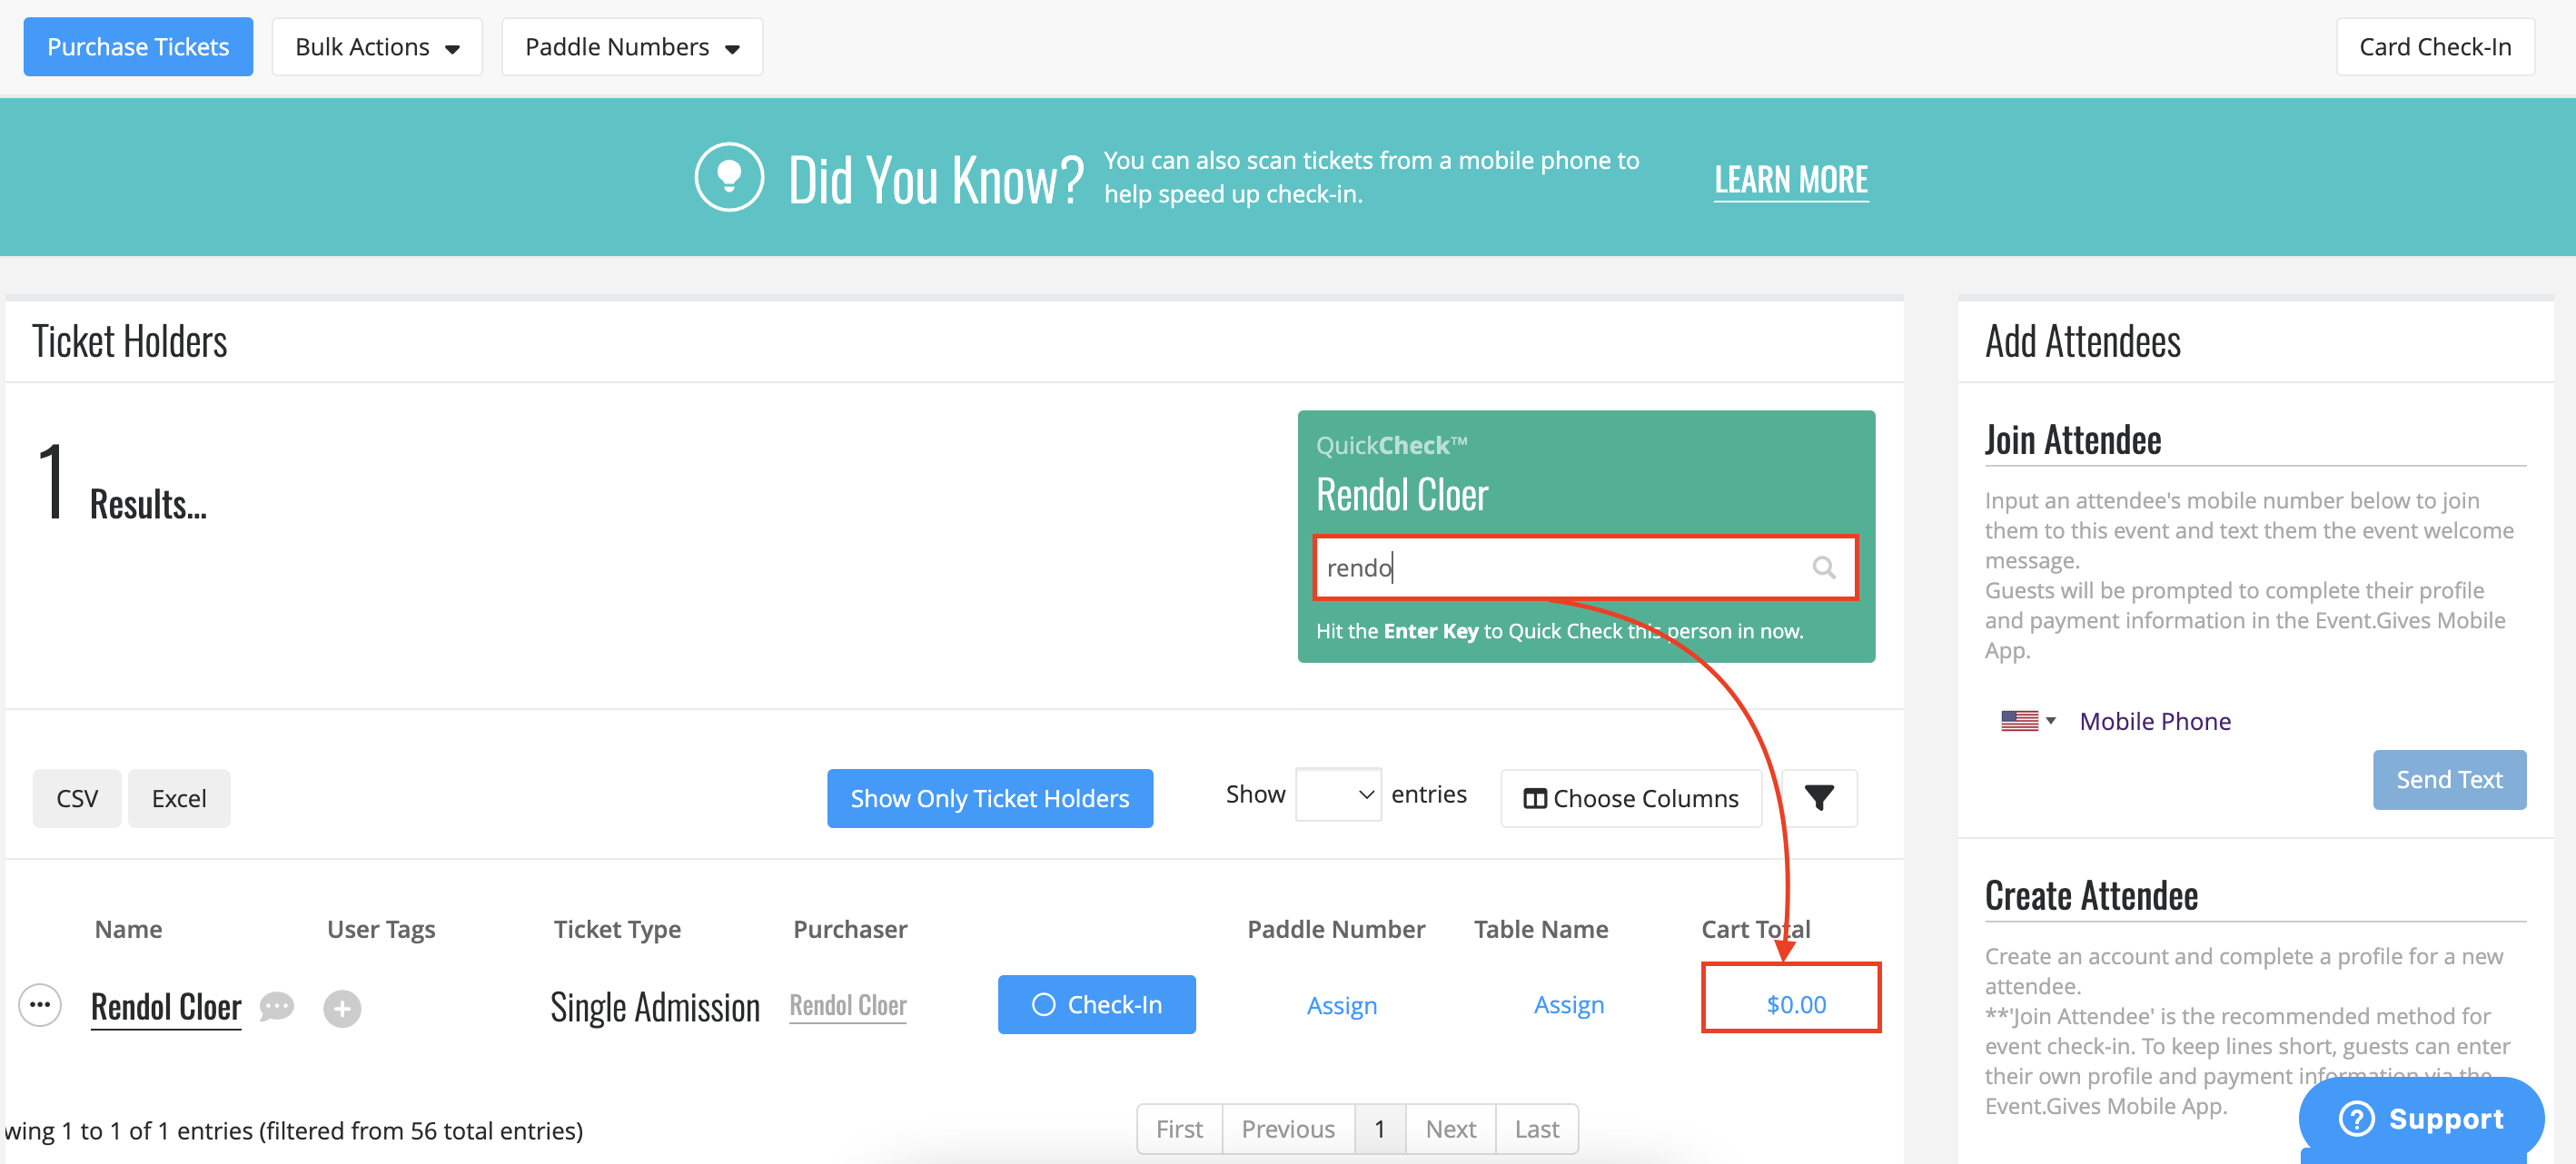Go to the Last page
Viewport: 2576px width, 1164px height.
1537,1129
